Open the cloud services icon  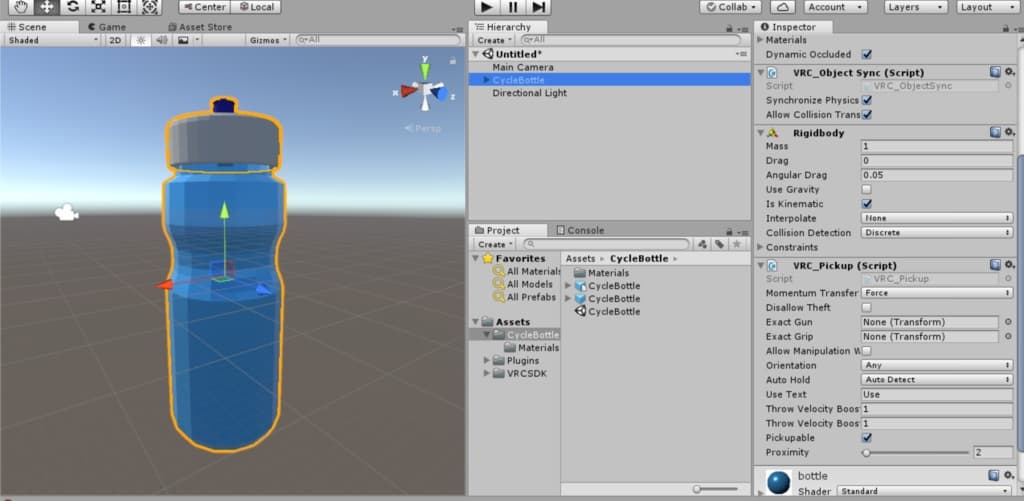click(x=783, y=7)
